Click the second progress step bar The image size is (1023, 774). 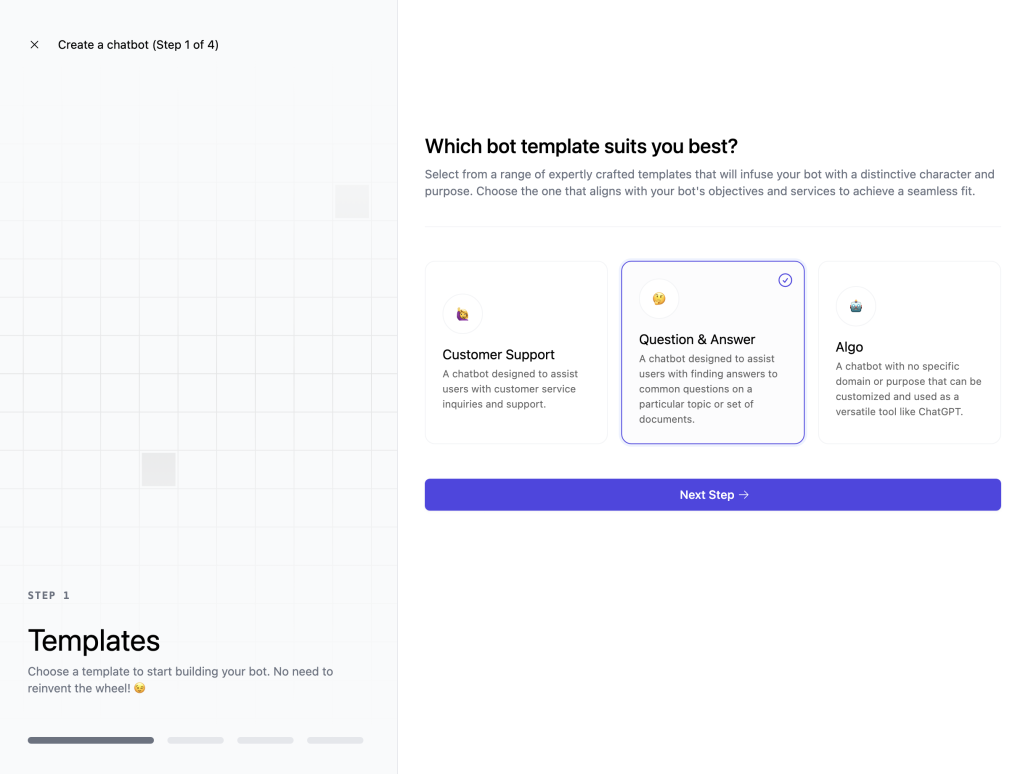[196, 740]
